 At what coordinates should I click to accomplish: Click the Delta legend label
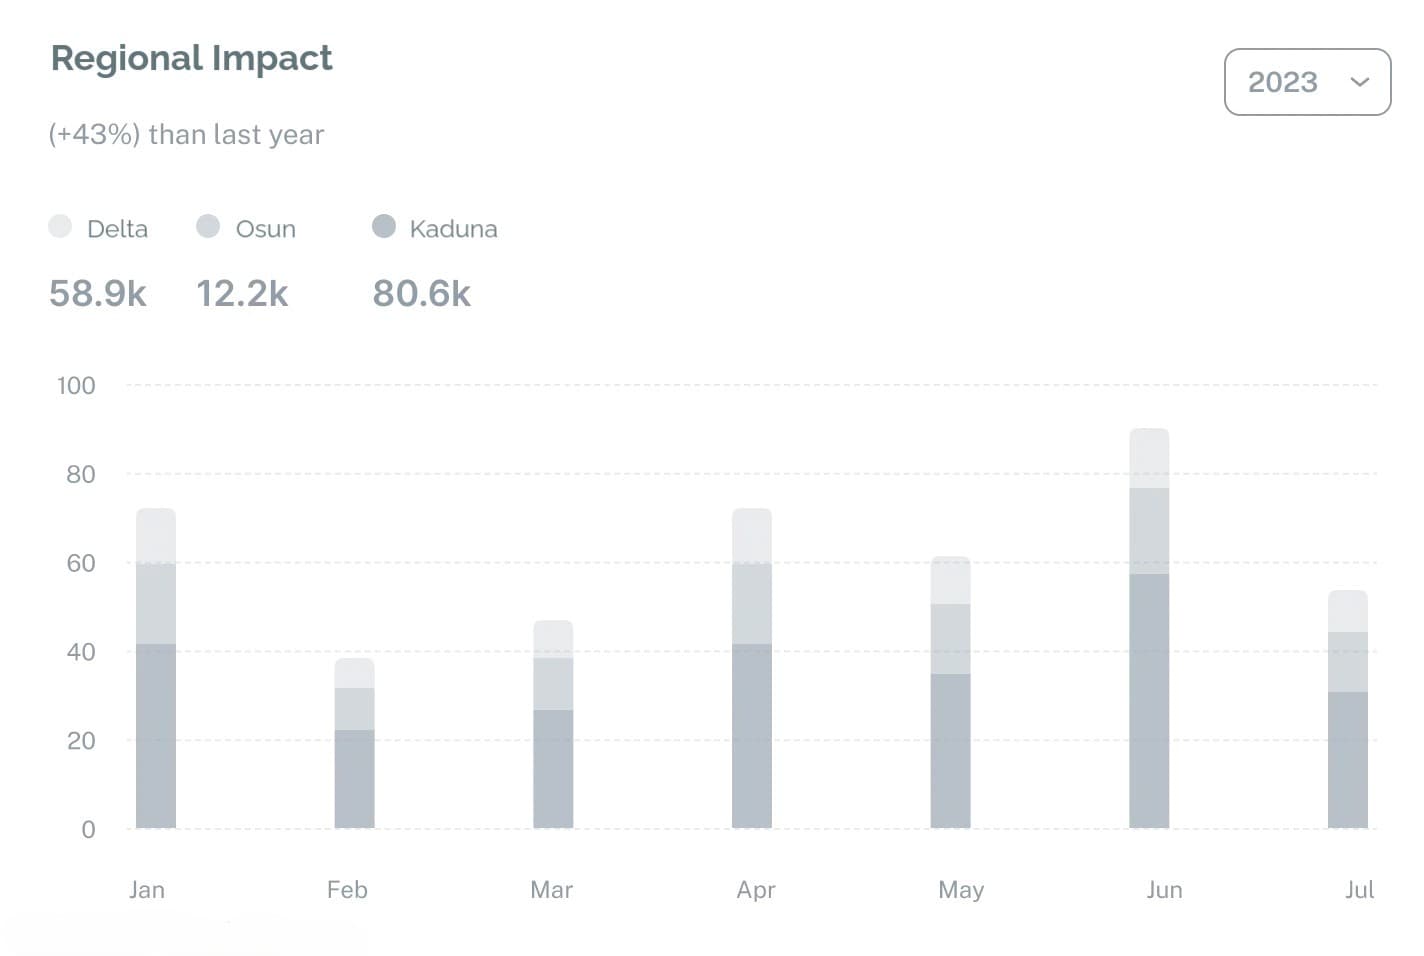coord(117,229)
